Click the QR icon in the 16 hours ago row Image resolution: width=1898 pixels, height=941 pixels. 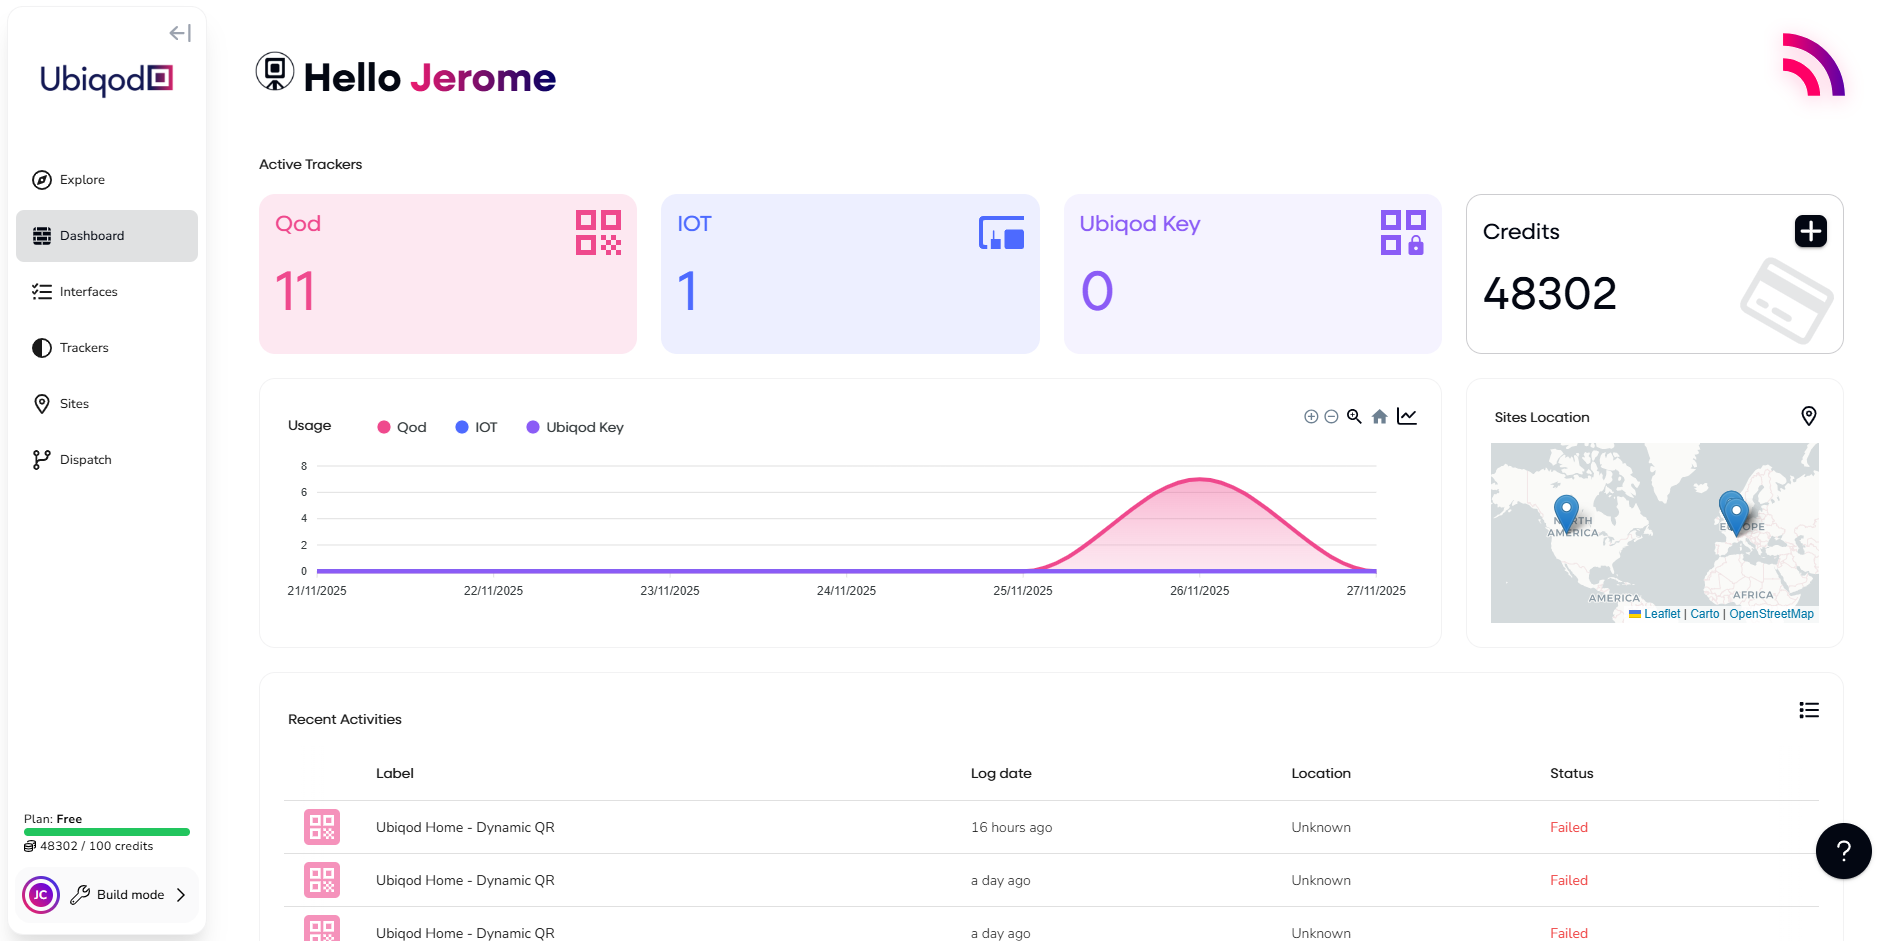(x=322, y=827)
